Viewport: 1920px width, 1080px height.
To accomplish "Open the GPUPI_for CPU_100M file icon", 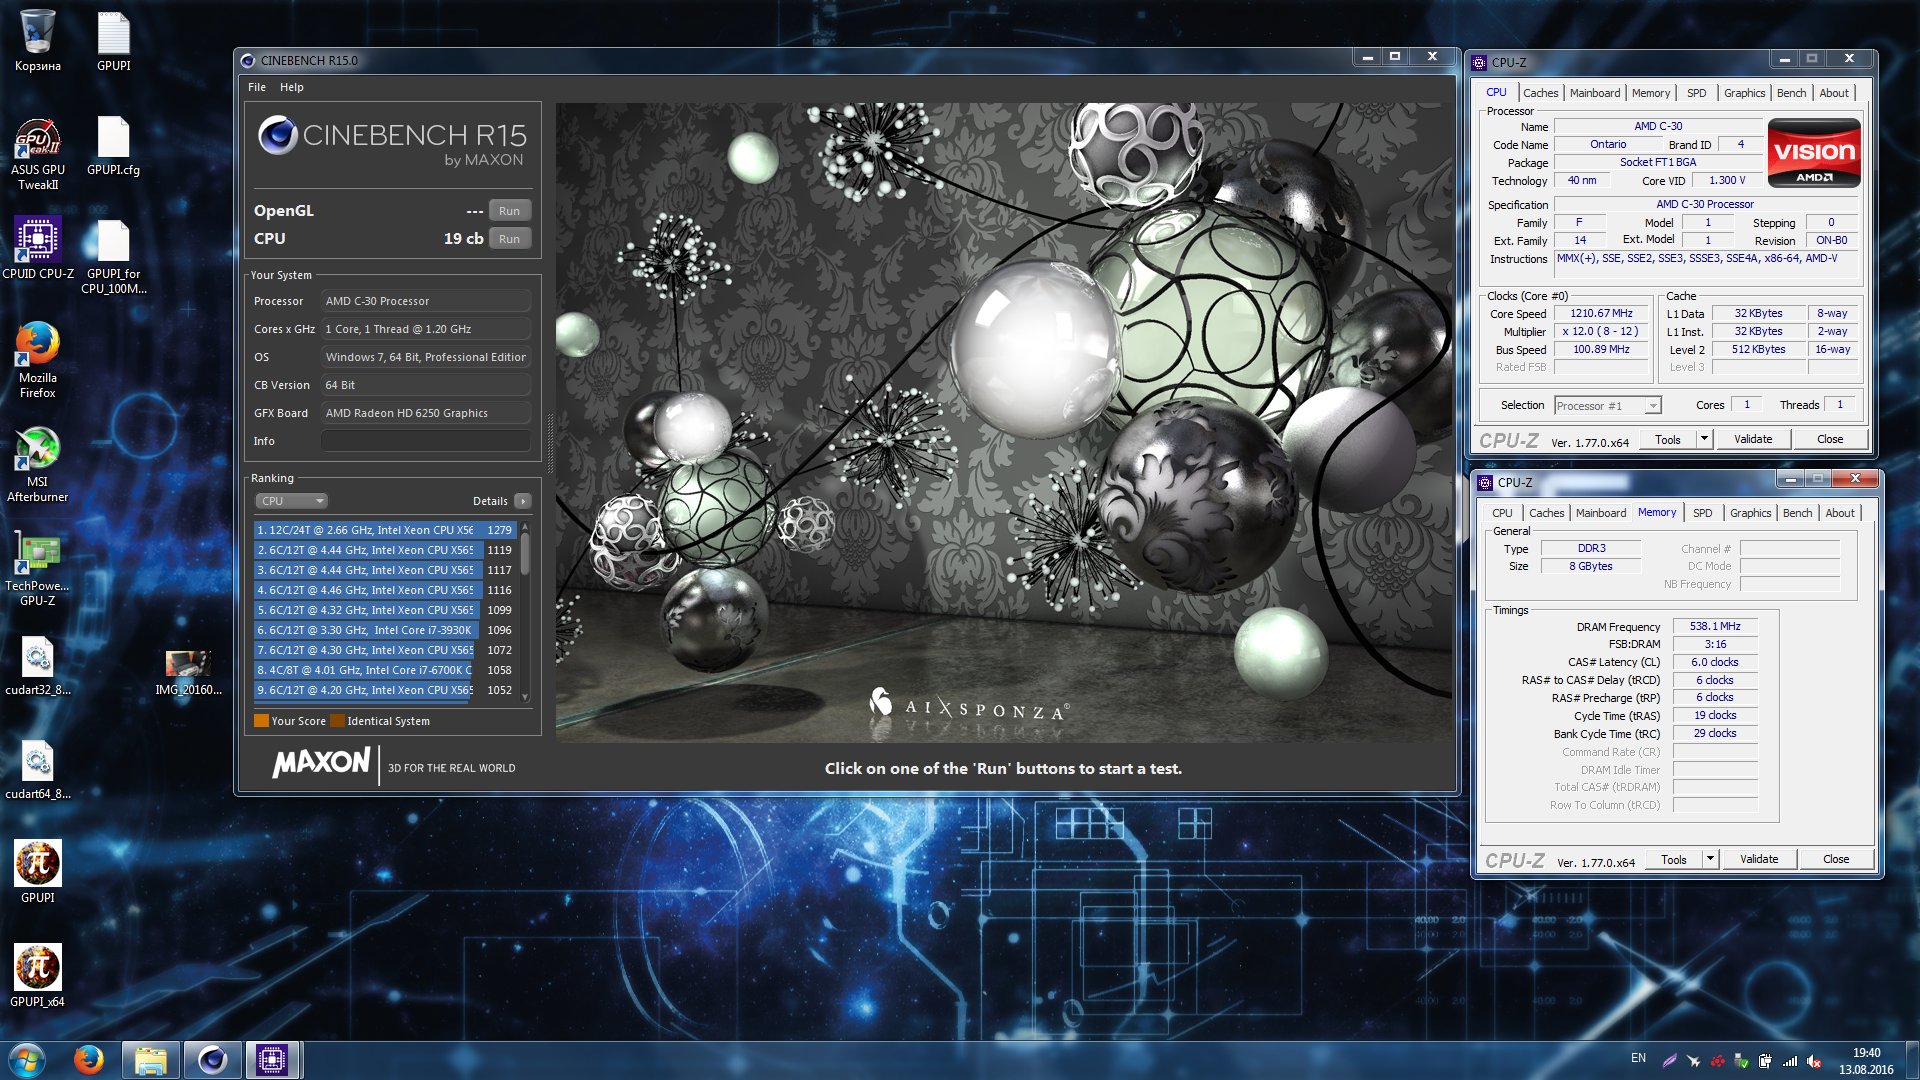I will 113,258.
